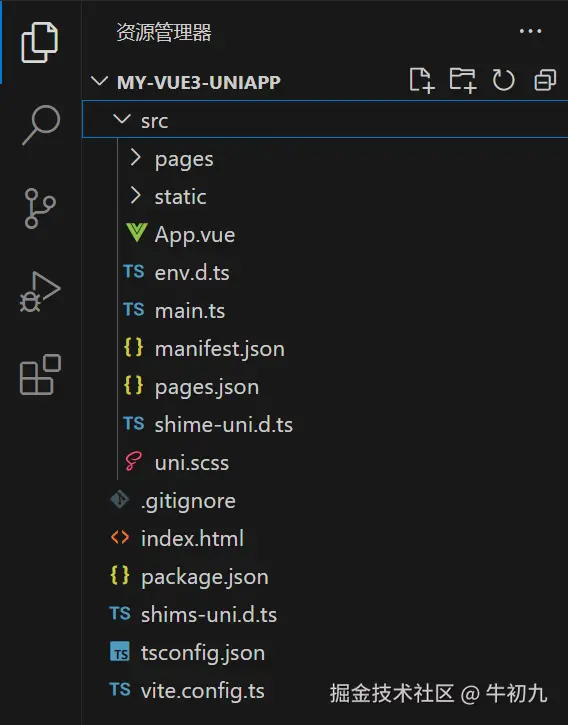The width and height of the screenshot is (568, 725).
Task: Click the HTML icon beside index.html
Action: [x=120, y=537]
